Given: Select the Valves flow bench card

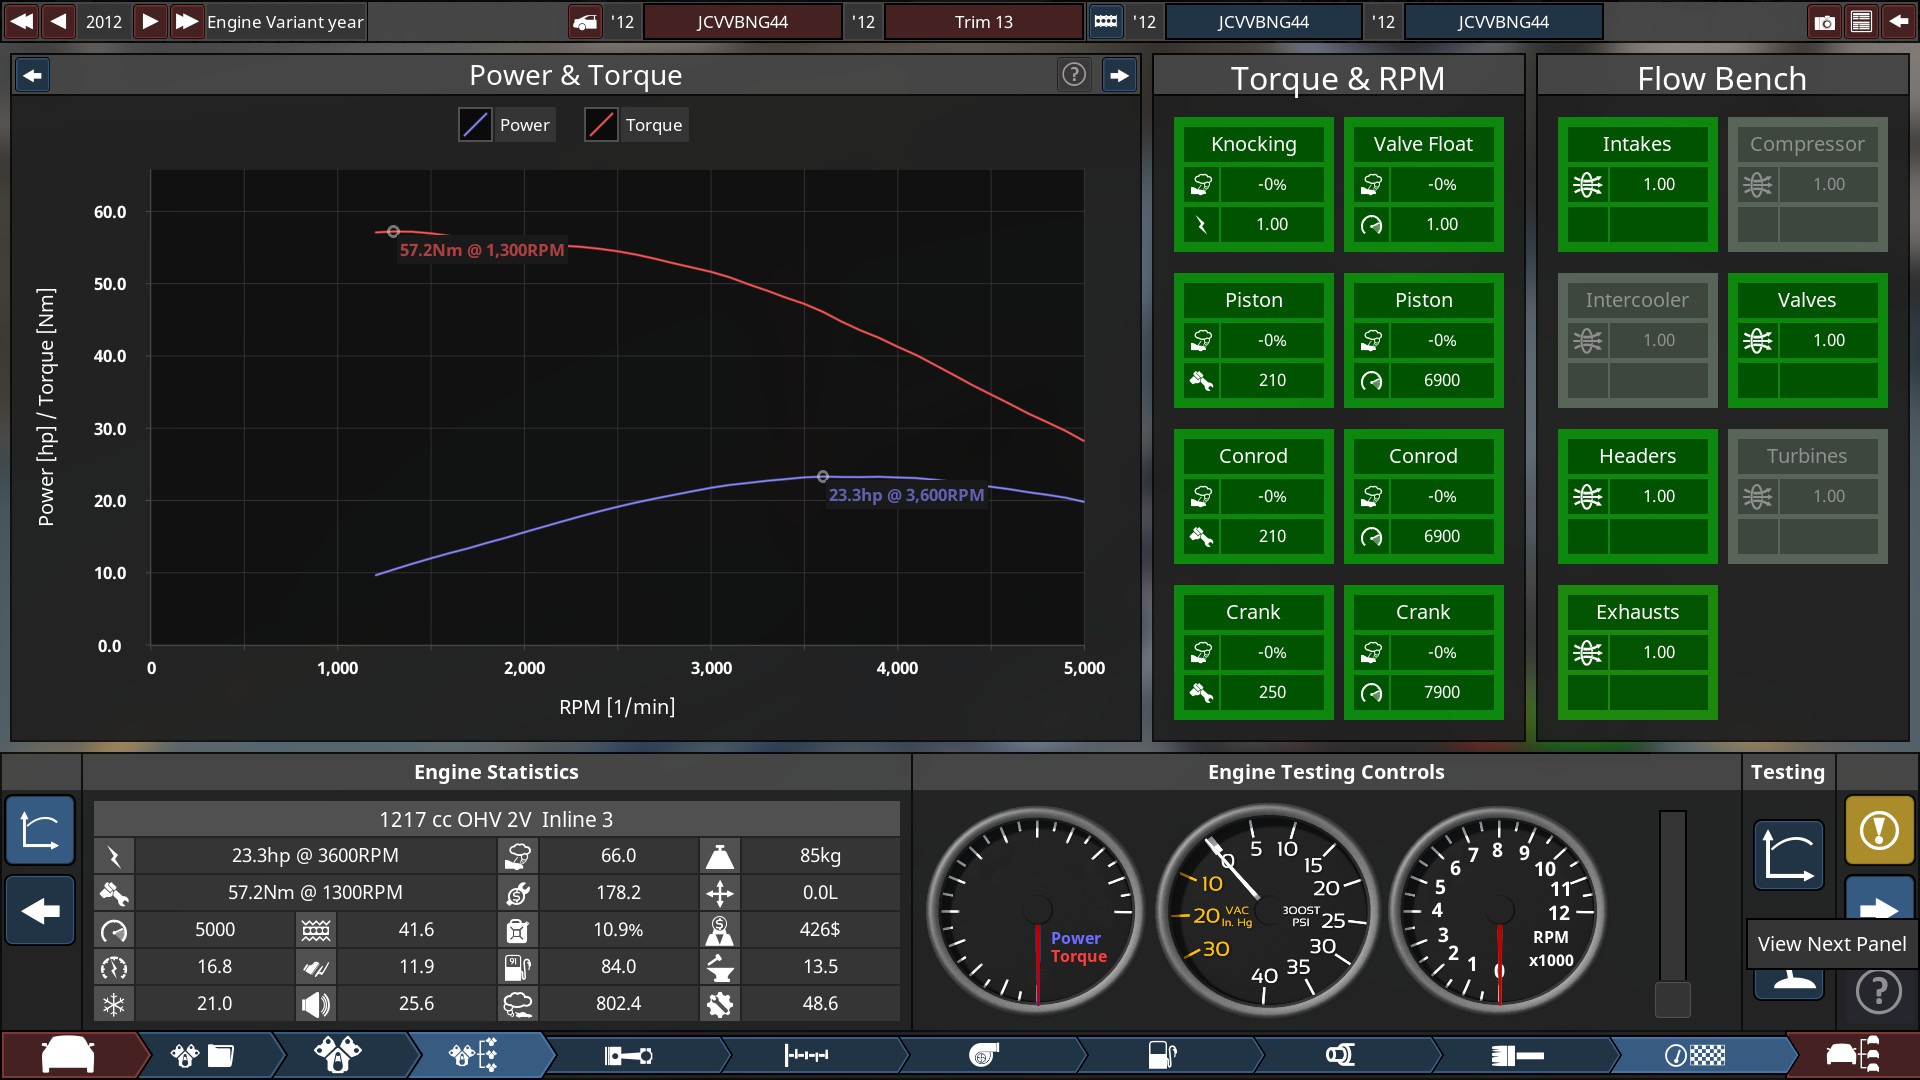Looking at the screenshot, I should coord(1807,340).
